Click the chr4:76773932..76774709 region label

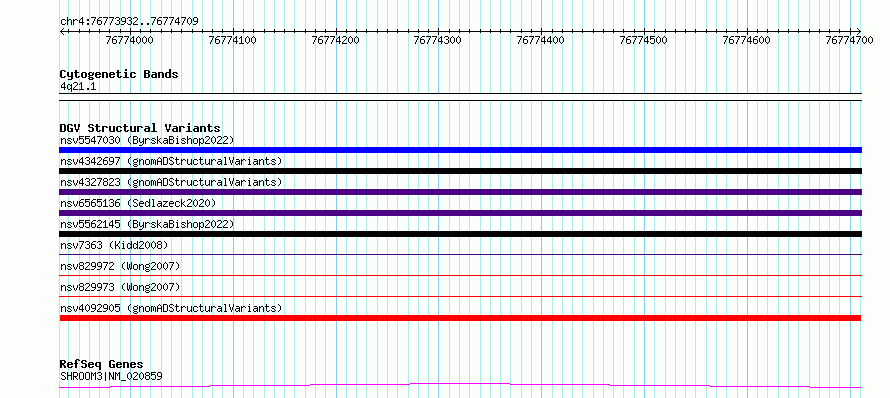[x=129, y=21]
